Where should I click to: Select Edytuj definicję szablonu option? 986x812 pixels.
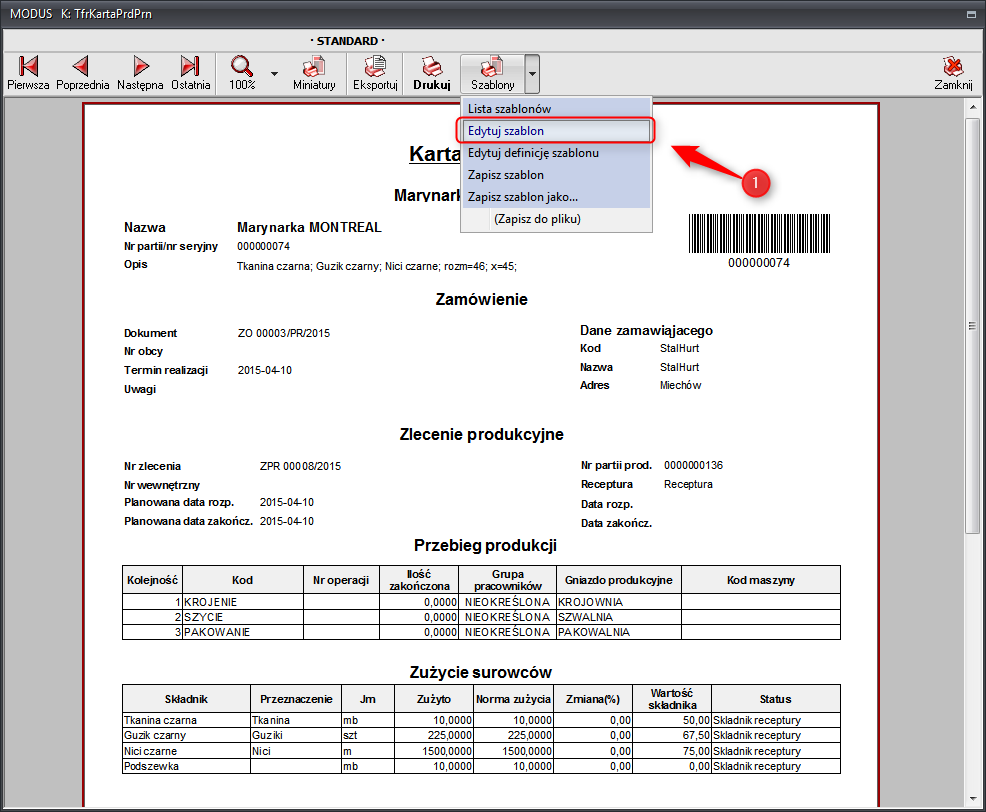tap(533, 153)
